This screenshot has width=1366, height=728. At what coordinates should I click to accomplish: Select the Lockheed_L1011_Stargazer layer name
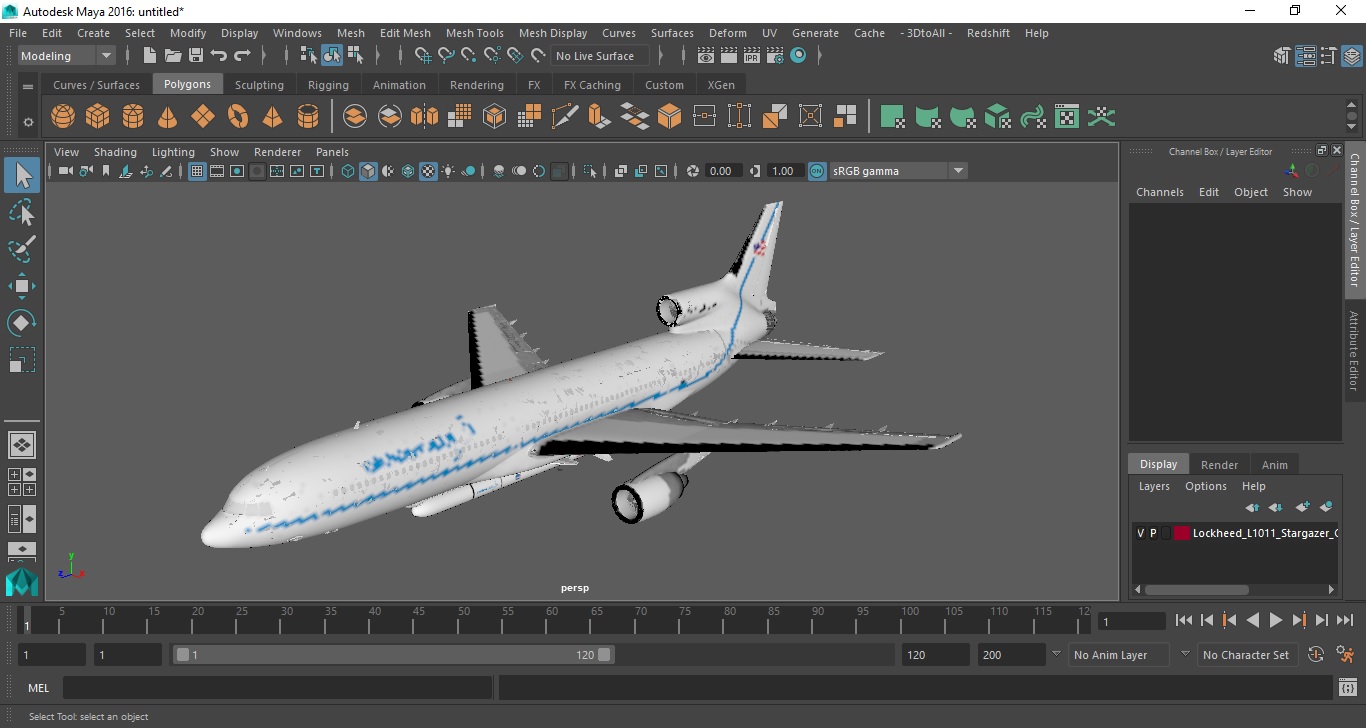1264,533
